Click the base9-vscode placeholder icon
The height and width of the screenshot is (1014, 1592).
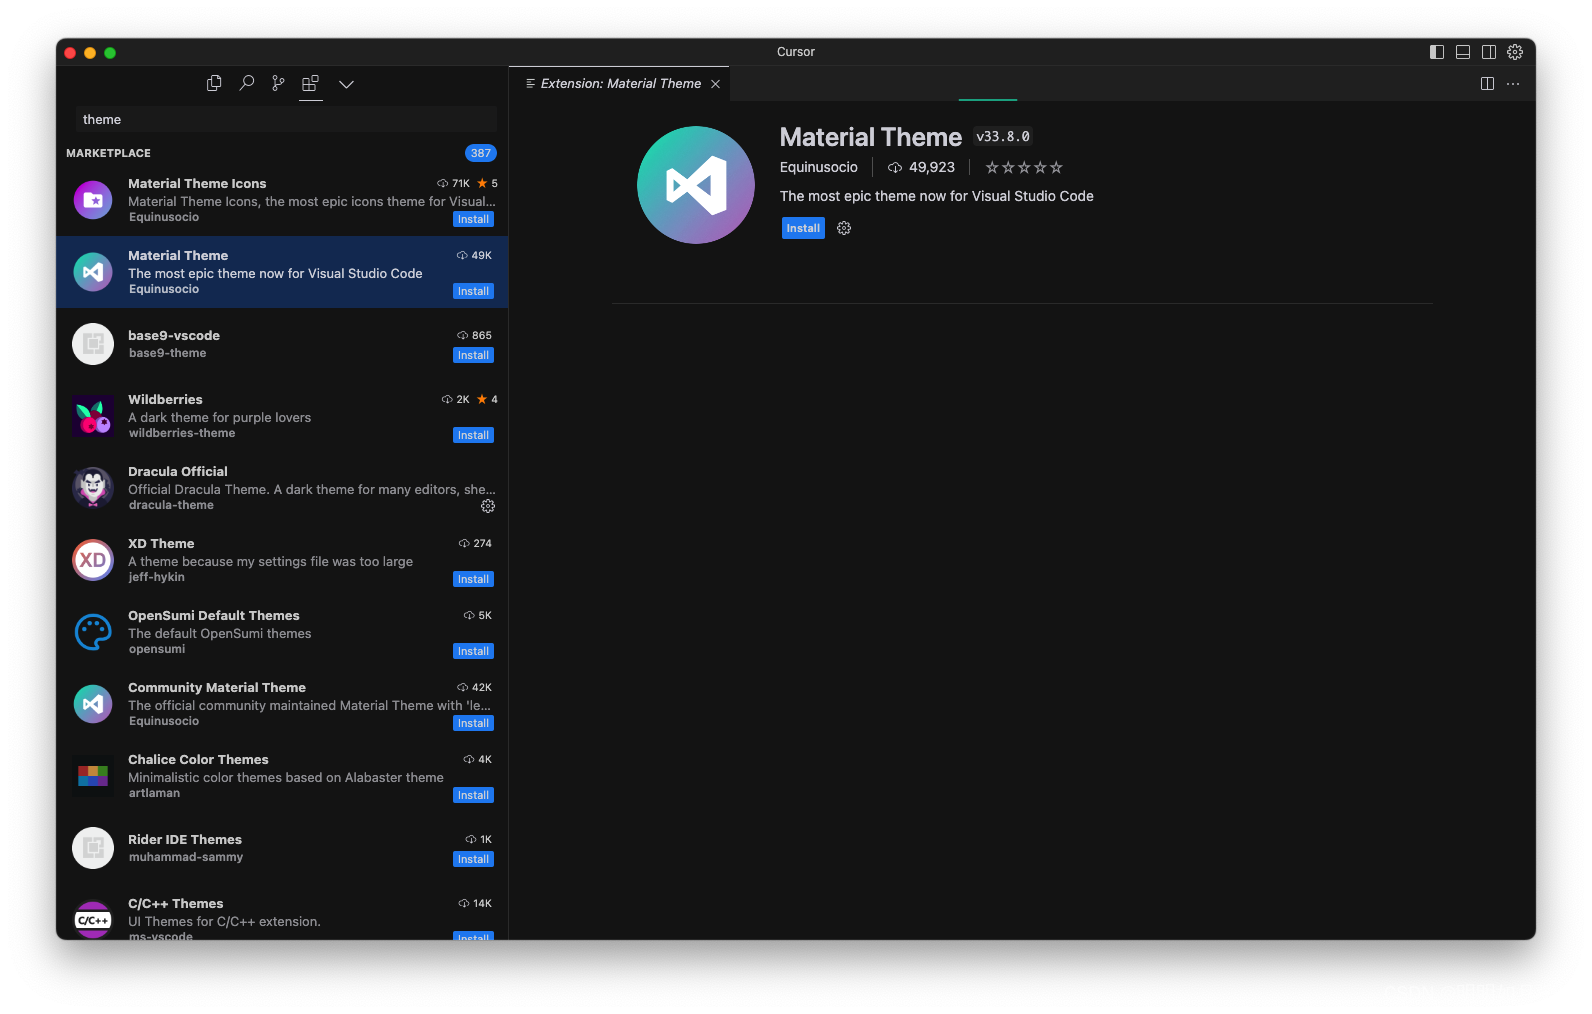[93, 344]
